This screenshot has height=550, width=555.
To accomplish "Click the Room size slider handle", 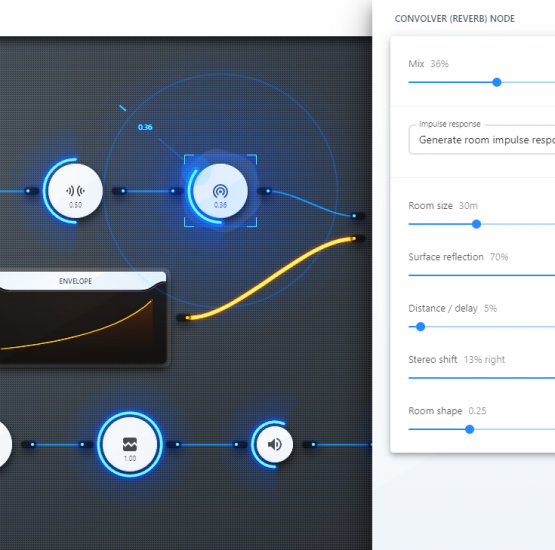I will point(476,224).
